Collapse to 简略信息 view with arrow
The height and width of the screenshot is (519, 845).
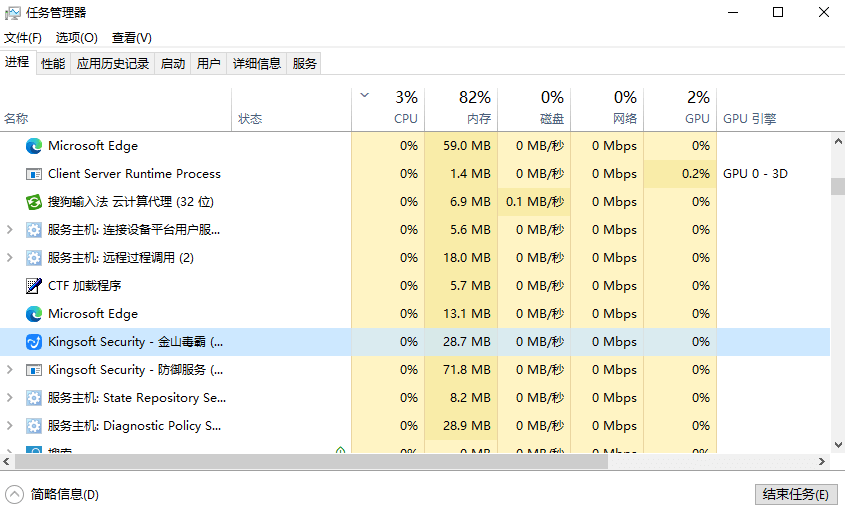(15, 494)
